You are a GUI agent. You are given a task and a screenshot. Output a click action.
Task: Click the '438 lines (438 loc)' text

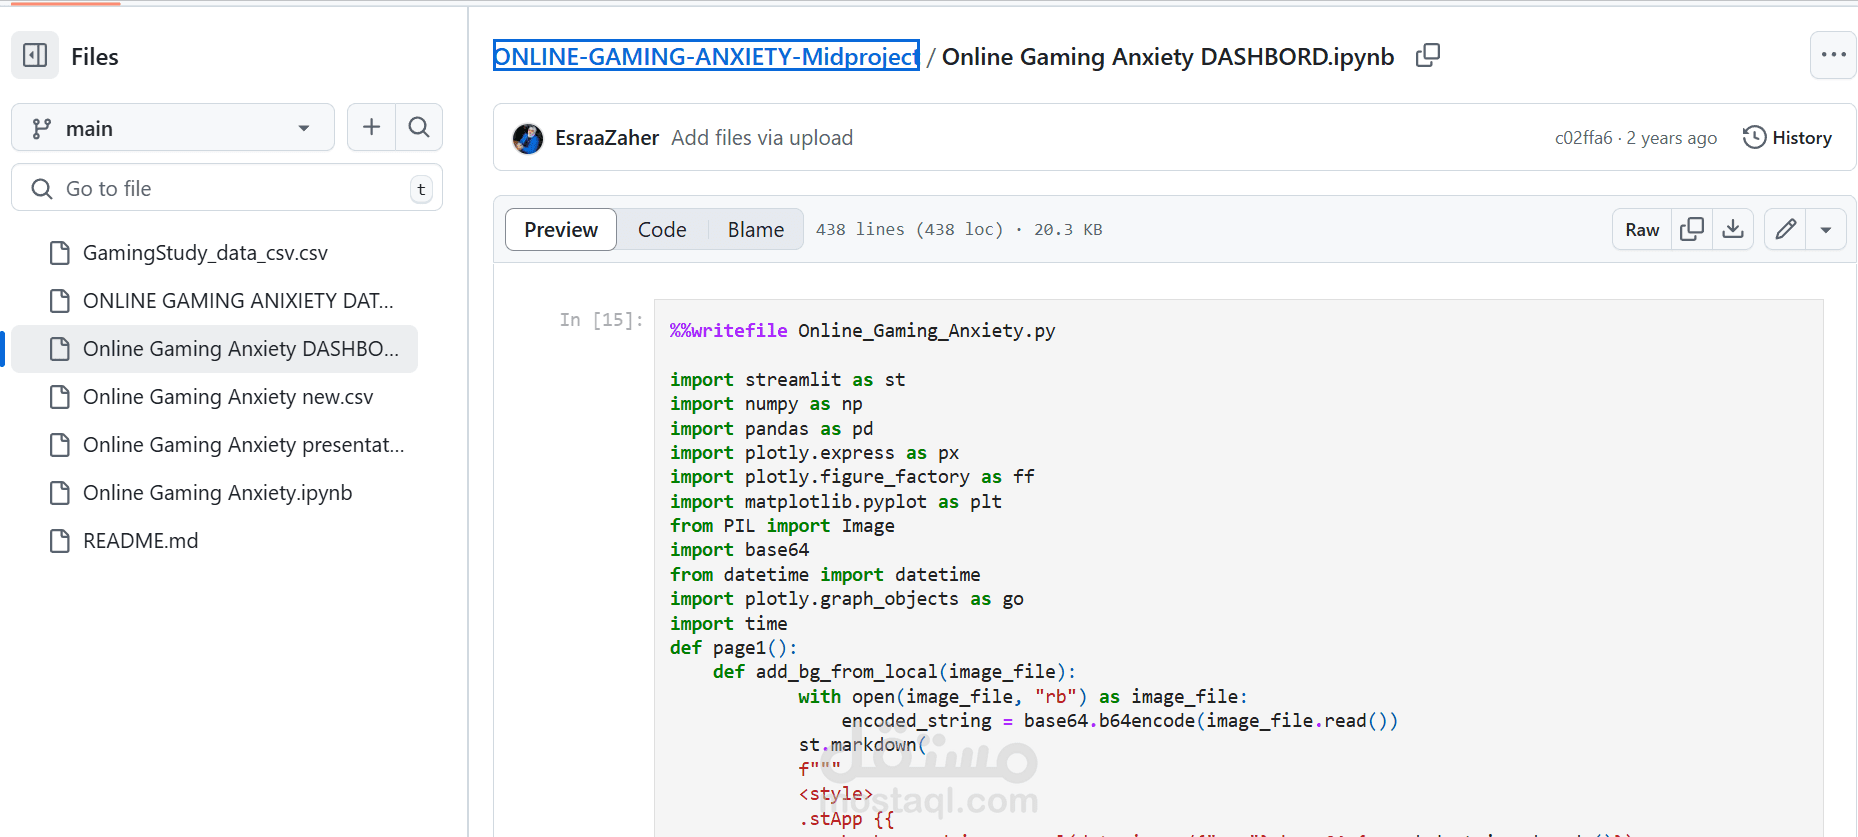pyautogui.click(x=909, y=230)
